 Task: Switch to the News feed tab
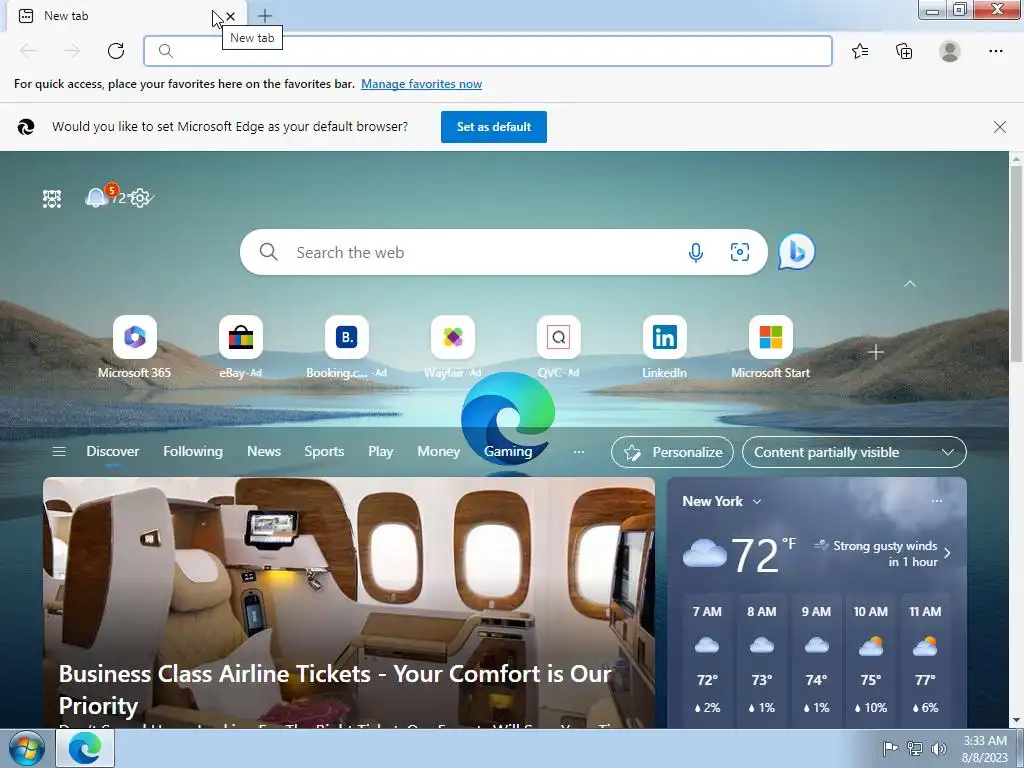(264, 451)
